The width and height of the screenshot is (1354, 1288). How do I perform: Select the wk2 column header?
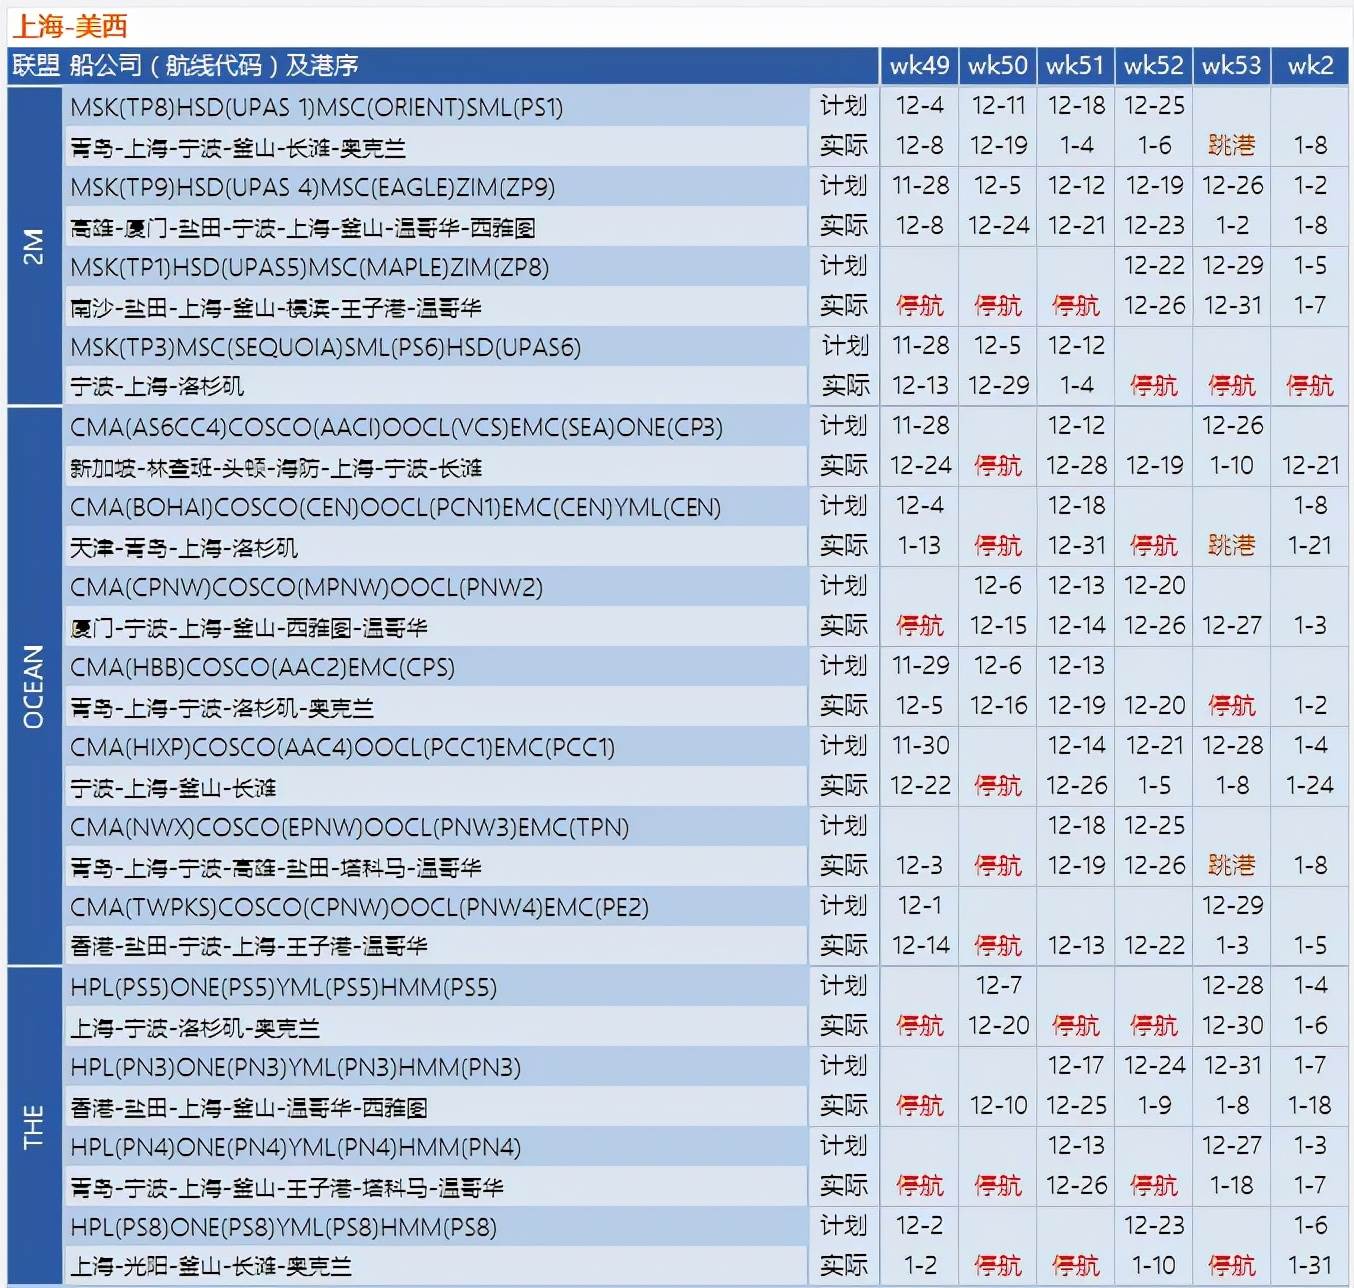pos(1310,66)
